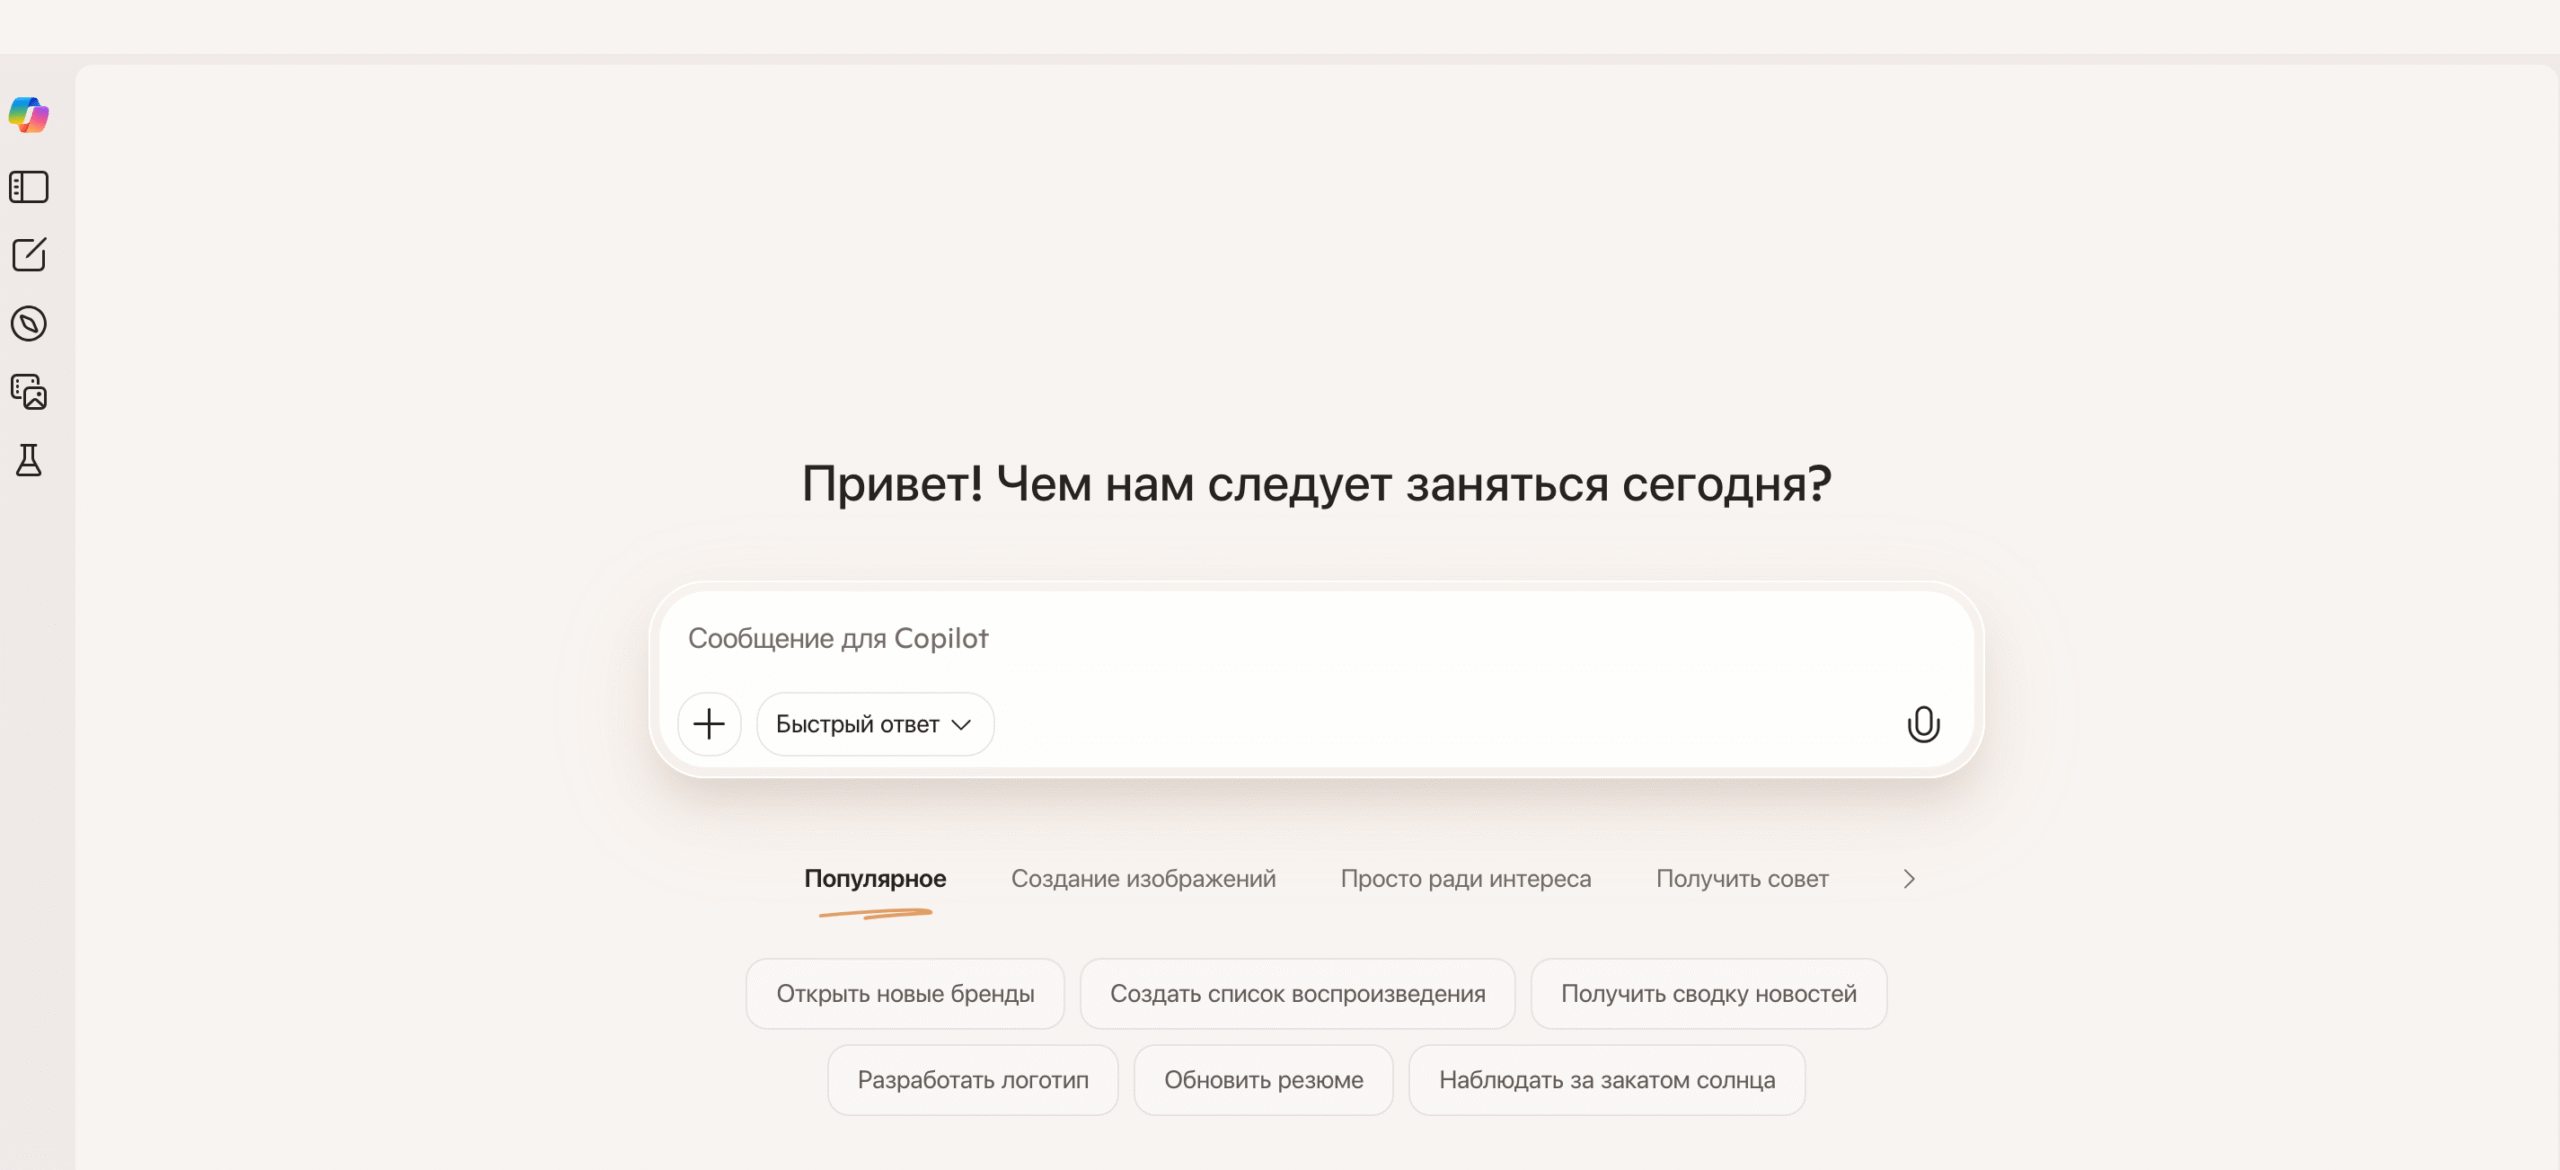Image resolution: width=2560 pixels, height=1170 pixels.
Task: Select Обновить резюме suggestion chip
Action: (1263, 1080)
